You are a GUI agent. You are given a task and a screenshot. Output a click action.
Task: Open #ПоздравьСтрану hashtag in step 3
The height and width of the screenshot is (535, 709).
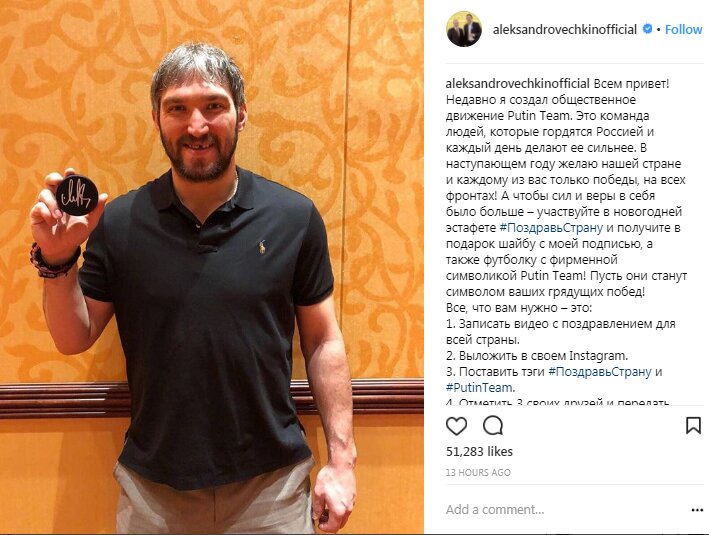[x=600, y=372]
